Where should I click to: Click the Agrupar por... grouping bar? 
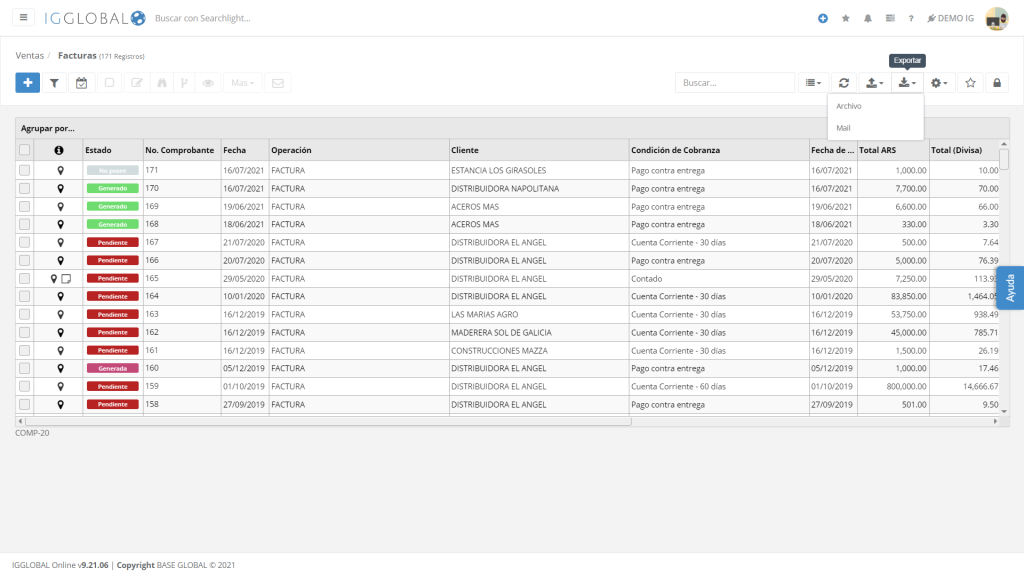click(x=513, y=128)
